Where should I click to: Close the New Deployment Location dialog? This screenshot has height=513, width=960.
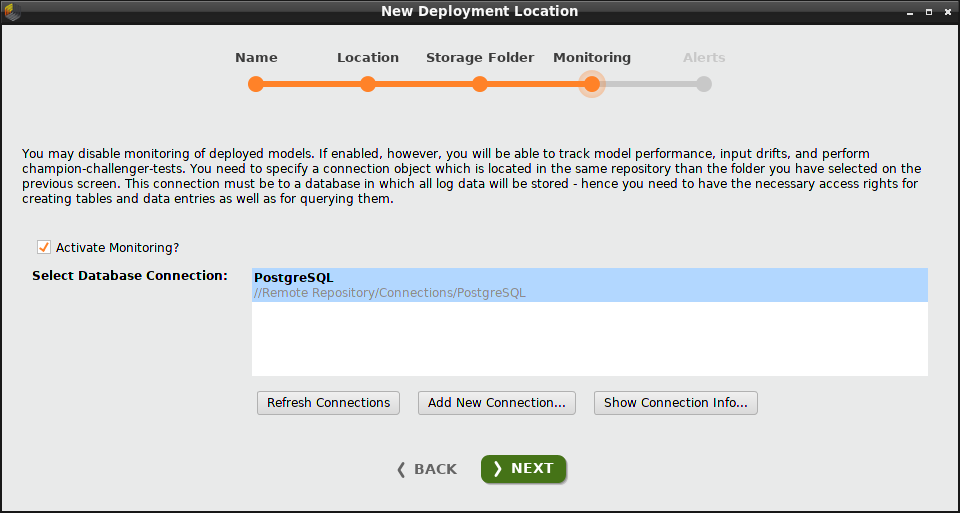coord(946,12)
